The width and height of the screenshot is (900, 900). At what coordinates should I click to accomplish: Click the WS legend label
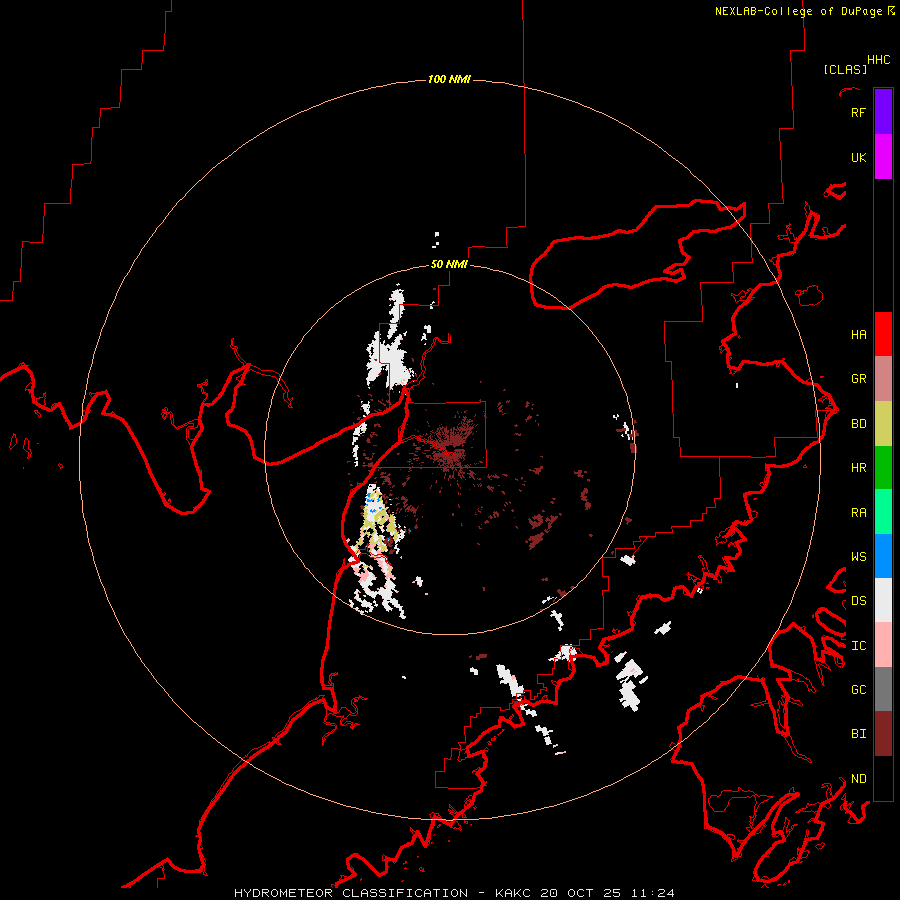[x=858, y=556]
